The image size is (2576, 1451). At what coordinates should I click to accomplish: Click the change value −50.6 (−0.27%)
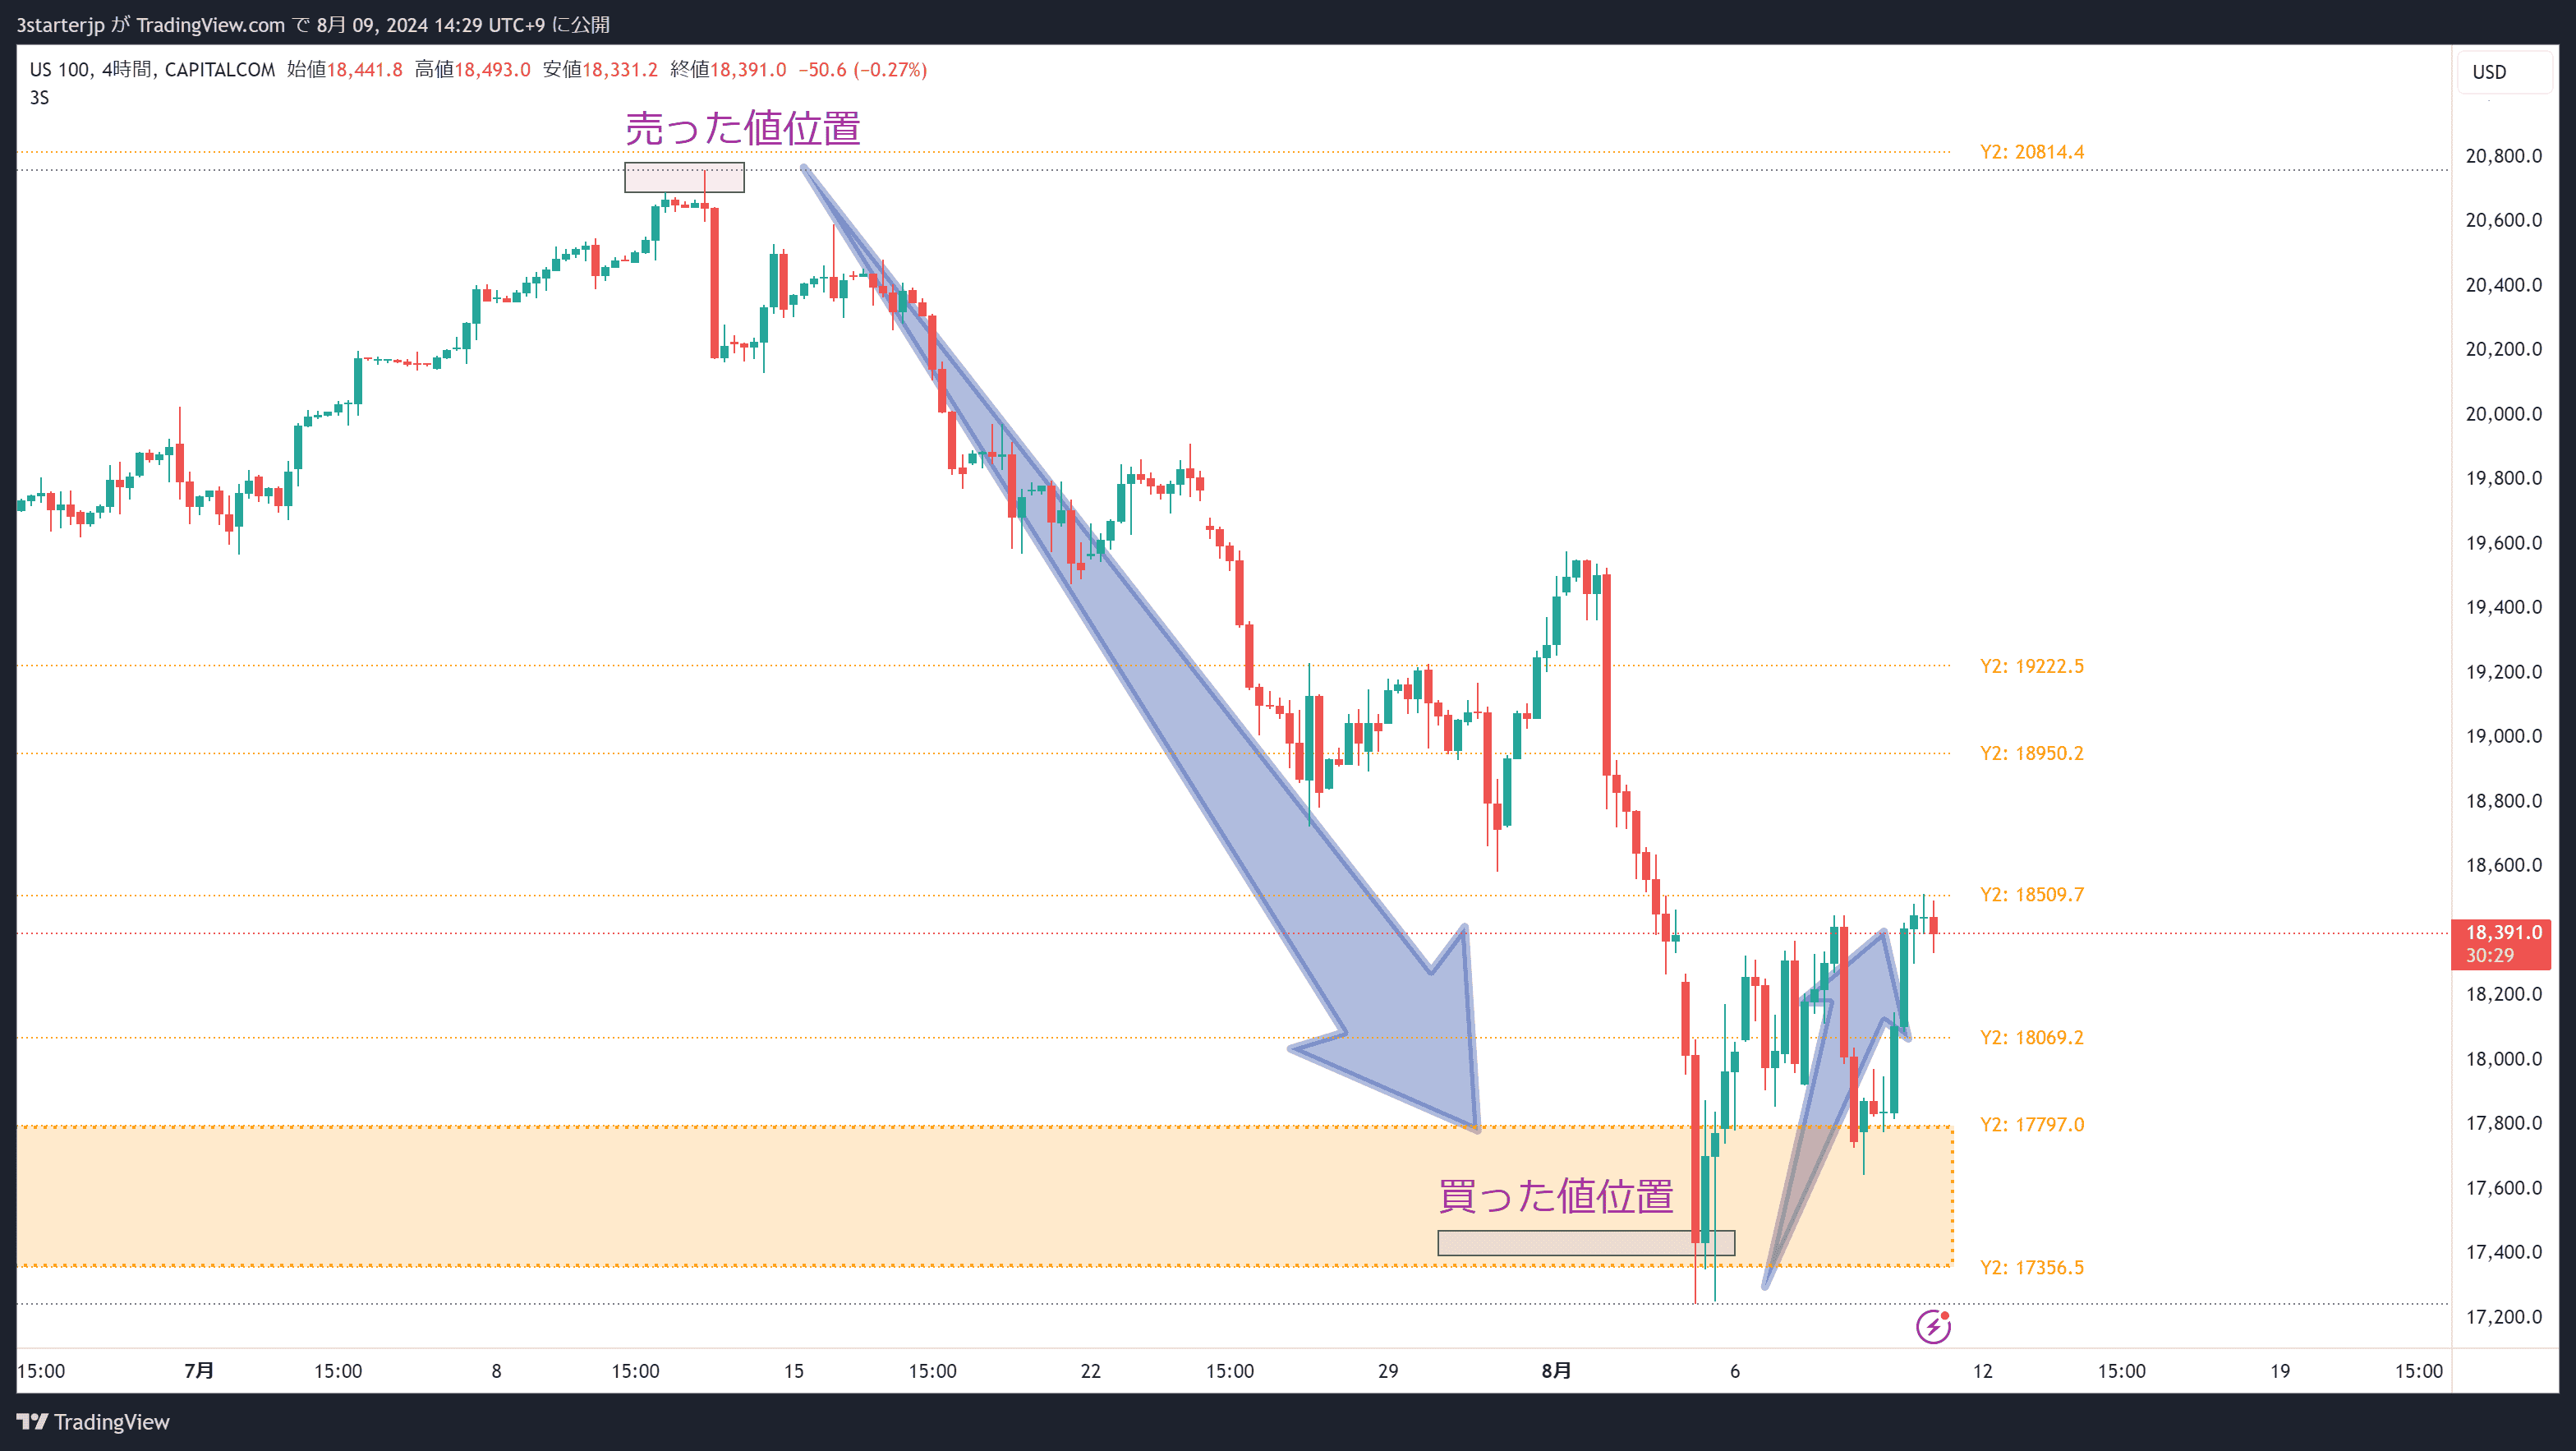pyautogui.click(x=863, y=69)
